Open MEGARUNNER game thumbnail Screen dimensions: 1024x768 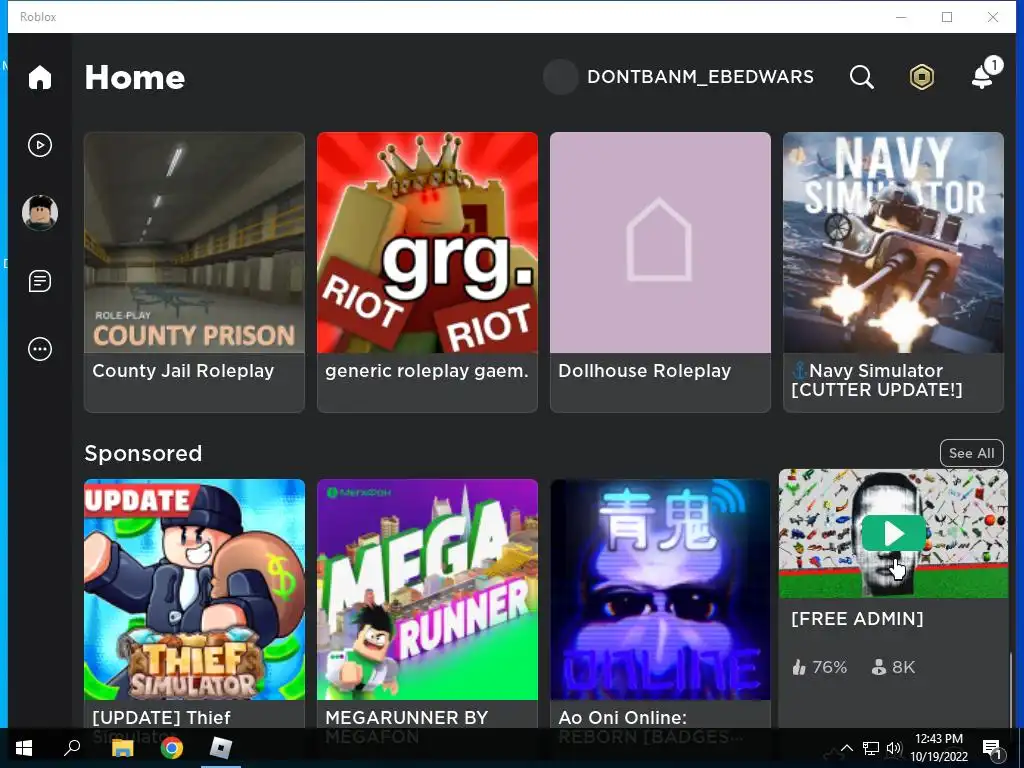pos(427,589)
